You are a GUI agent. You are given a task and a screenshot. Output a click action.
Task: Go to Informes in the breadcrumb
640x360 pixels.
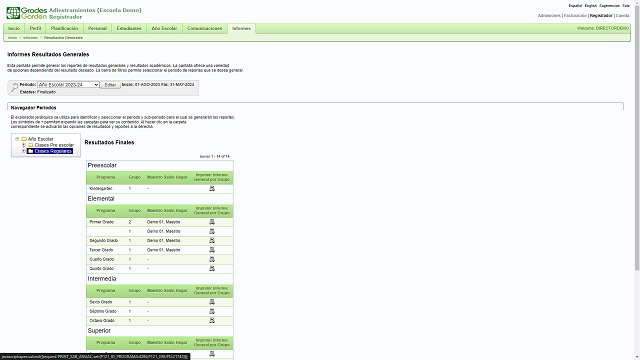coord(30,38)
